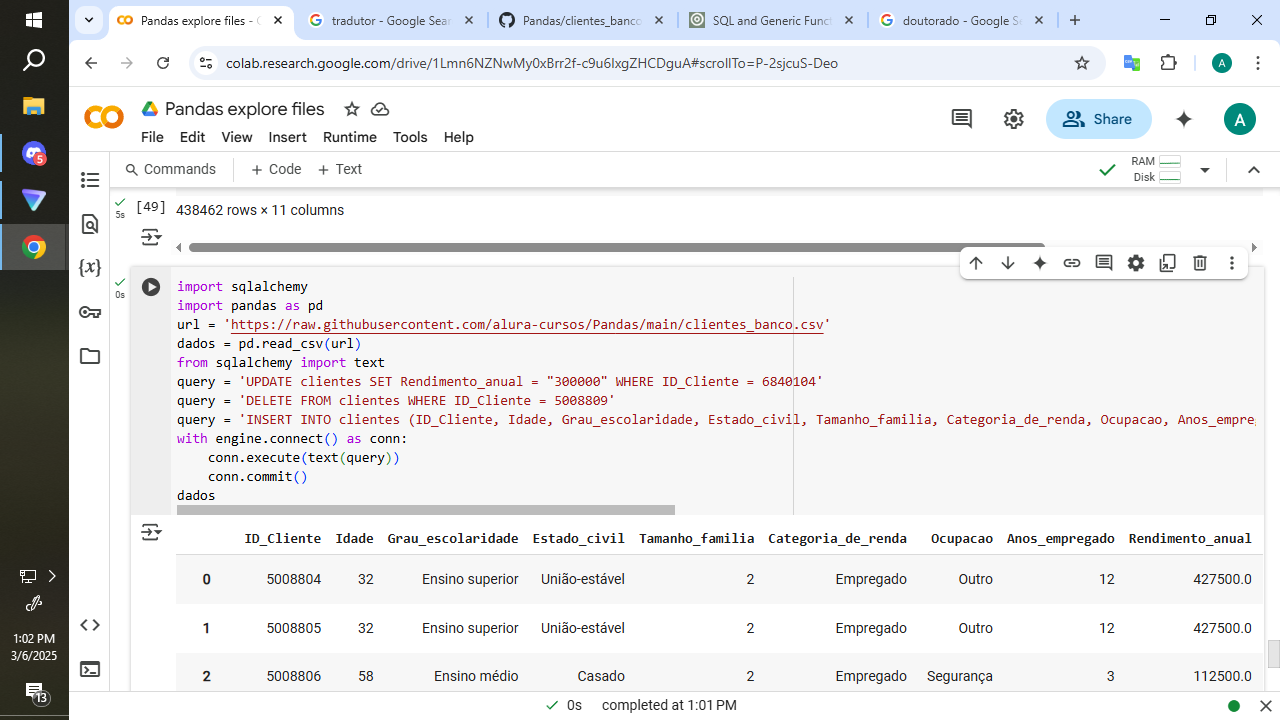Image resolution: width=1280 pixels, height=720 pixels.
Task: Open the secrets key panel
Action: (x=90, y=312)
